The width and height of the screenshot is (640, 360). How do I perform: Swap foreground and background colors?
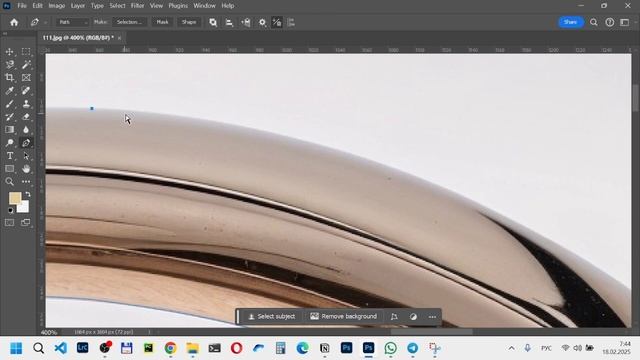(x=28, y=194)
